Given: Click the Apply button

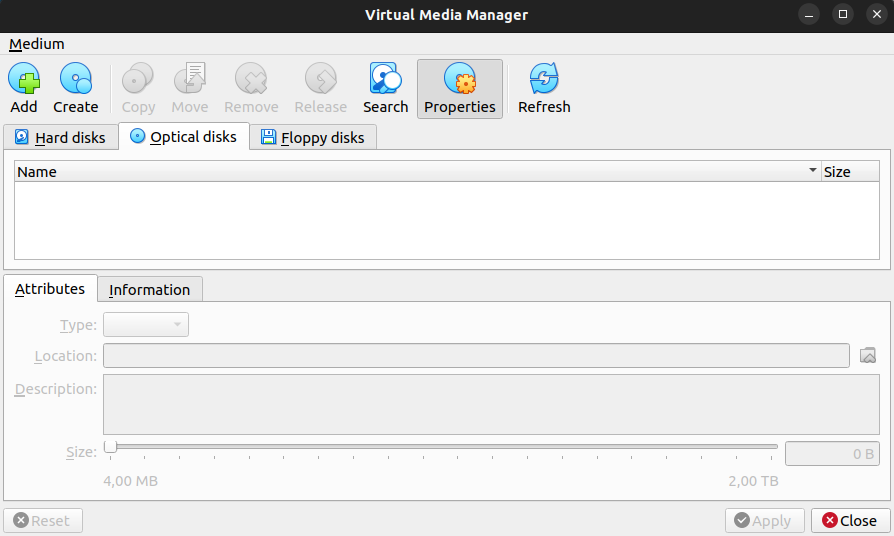Looking at the screenshot, I should (764, 520).
